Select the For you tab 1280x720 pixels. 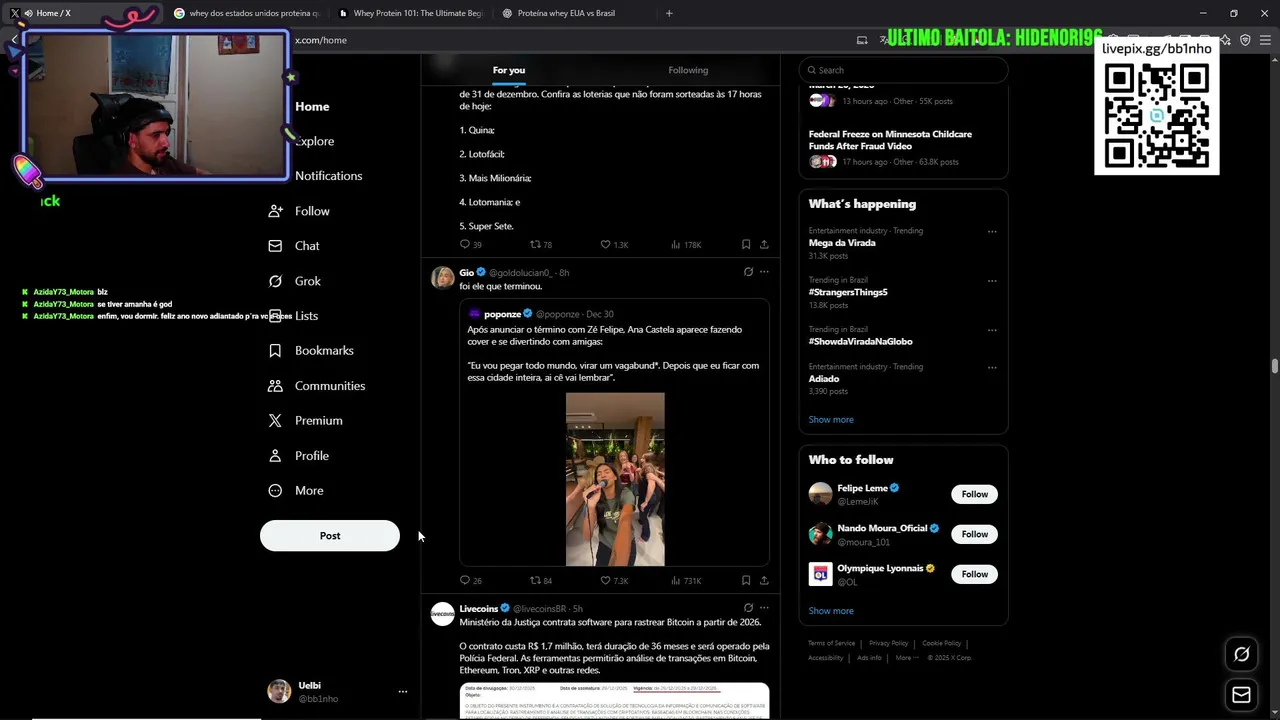coord(509,70)
